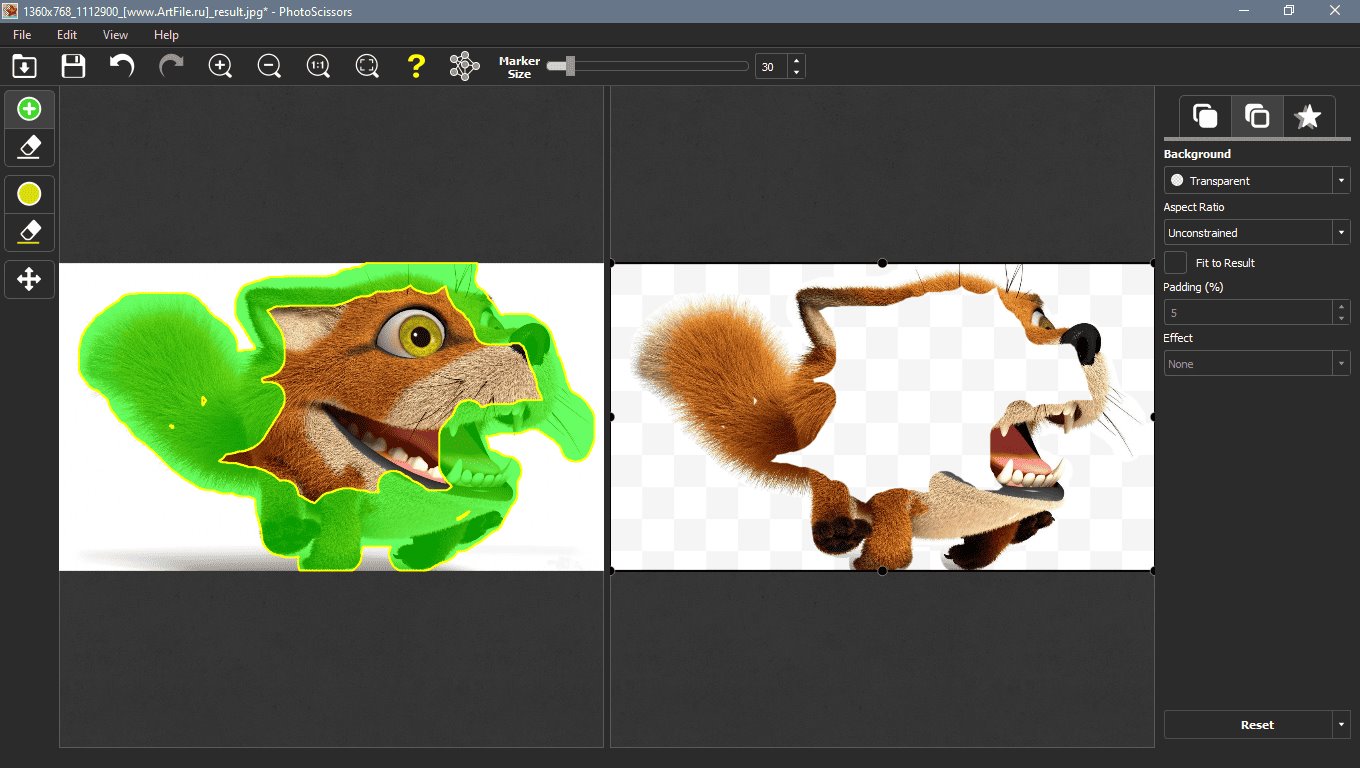Image resolution: width=1360 pixels, height=768 pixels.
Task: Set zoom to 1:1 actual size
Action: (x=318, y=67)
